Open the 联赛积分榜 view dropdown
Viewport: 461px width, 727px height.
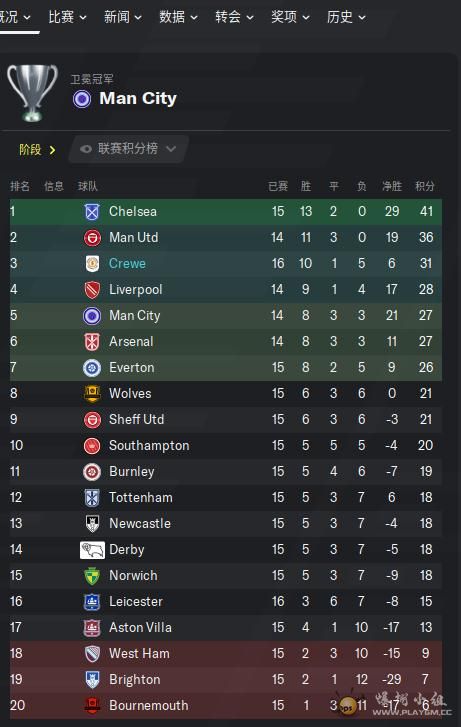point(128,149)
